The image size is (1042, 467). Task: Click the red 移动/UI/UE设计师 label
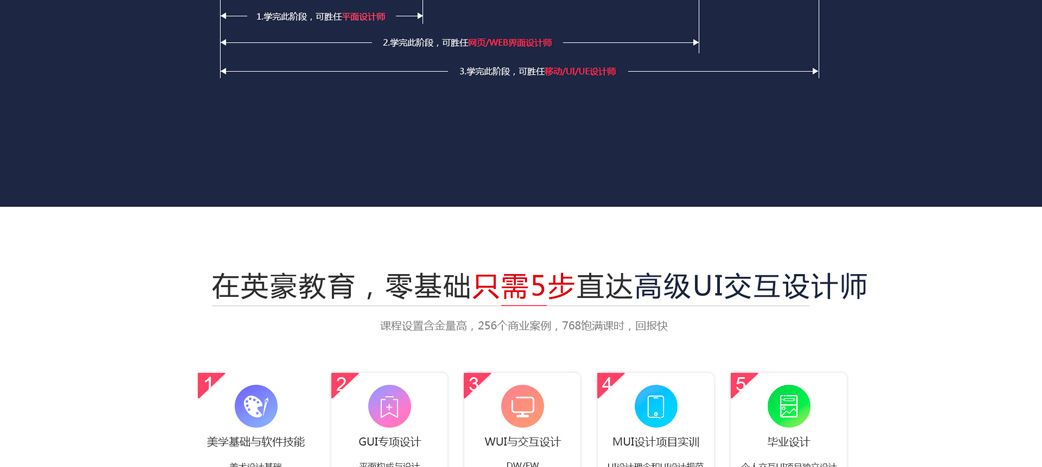point(580,71)
